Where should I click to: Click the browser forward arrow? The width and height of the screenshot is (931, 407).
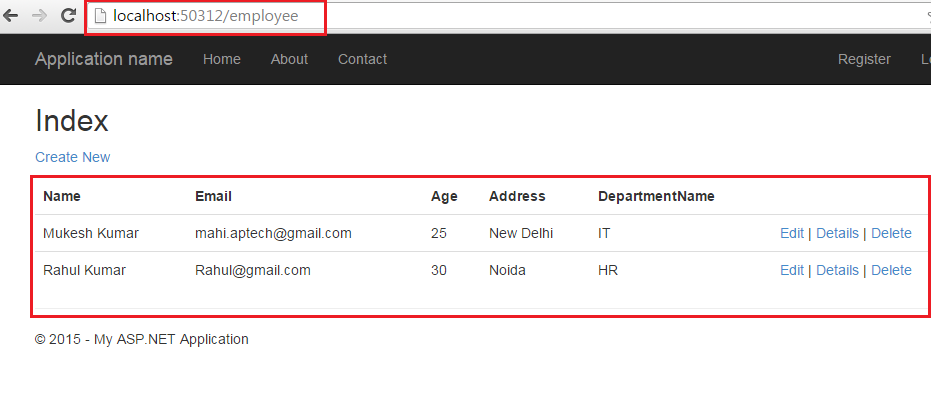click(x=40, y=16)
